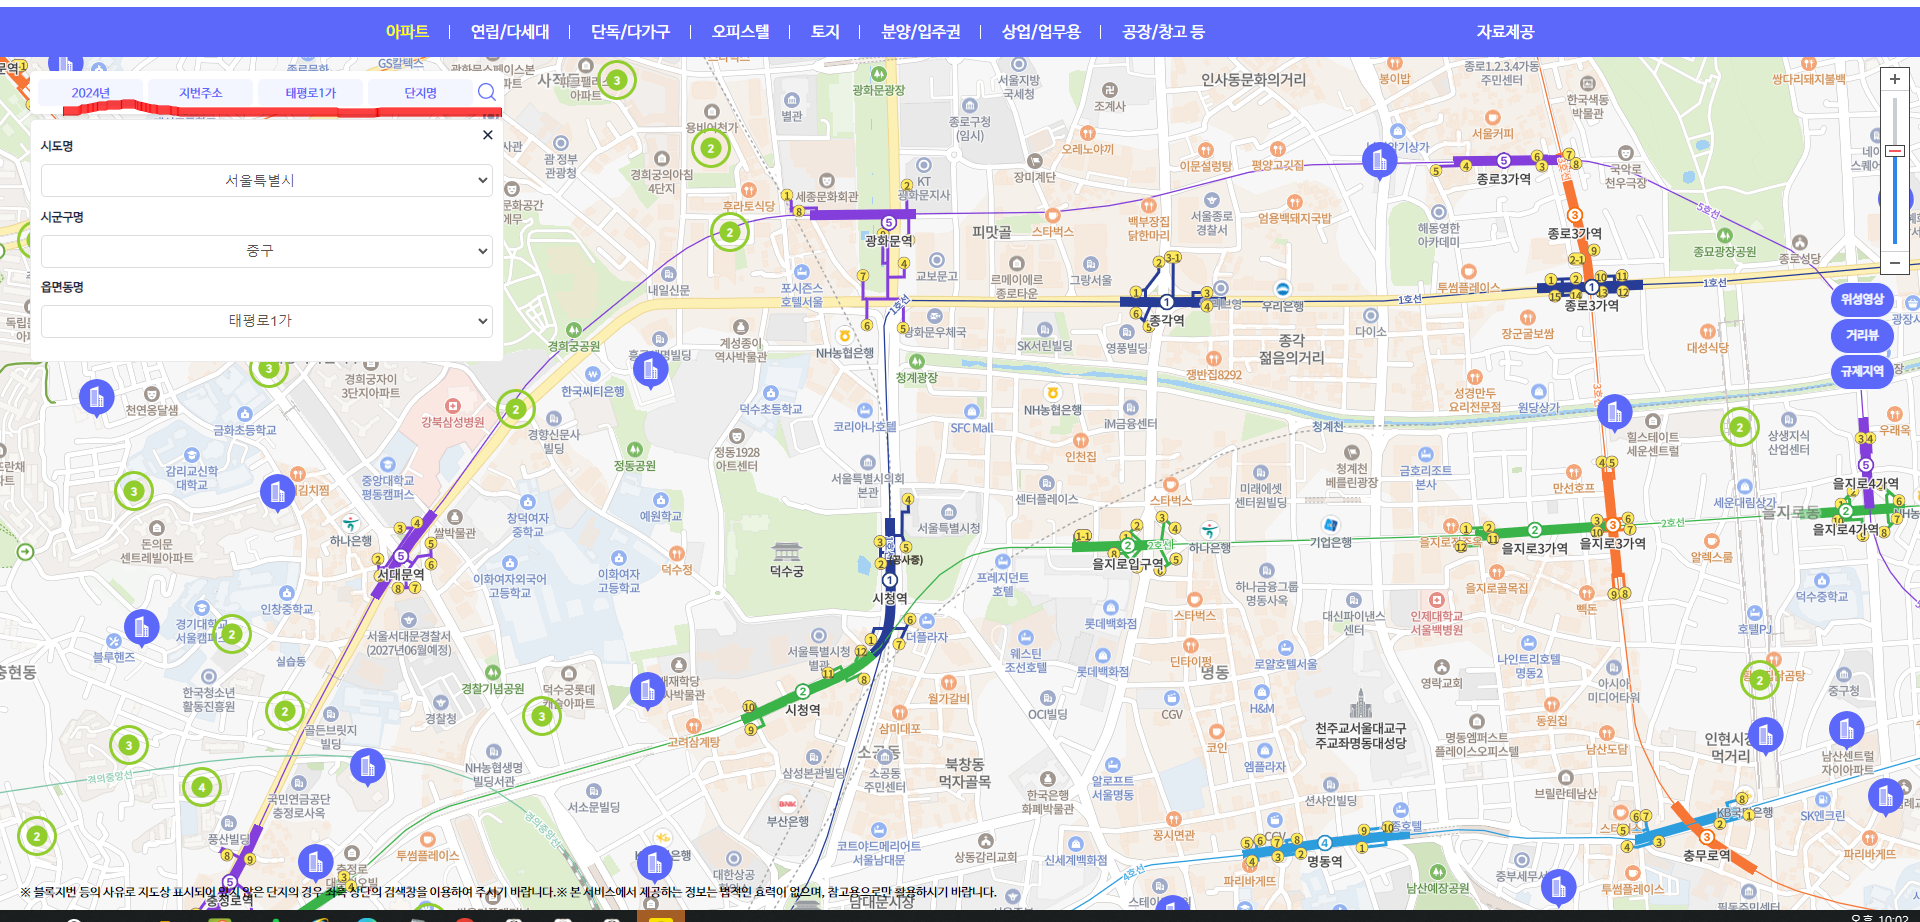Open green cluster 3 near 사직 아파트

[x=617, y=80]
